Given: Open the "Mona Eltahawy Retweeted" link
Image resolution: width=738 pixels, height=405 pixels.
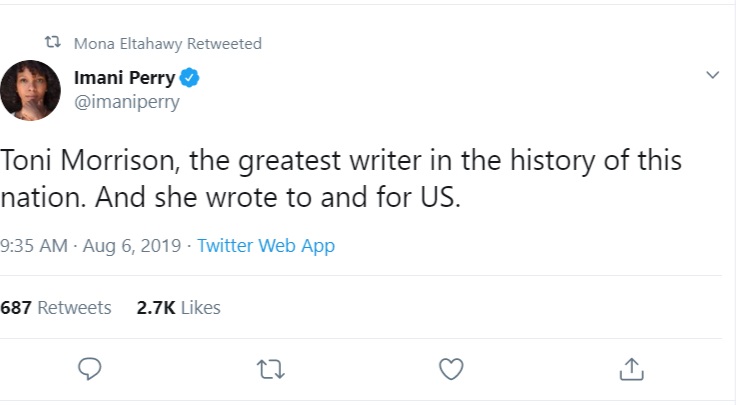Looking at the screenshot, I should (x=168, y=44).
